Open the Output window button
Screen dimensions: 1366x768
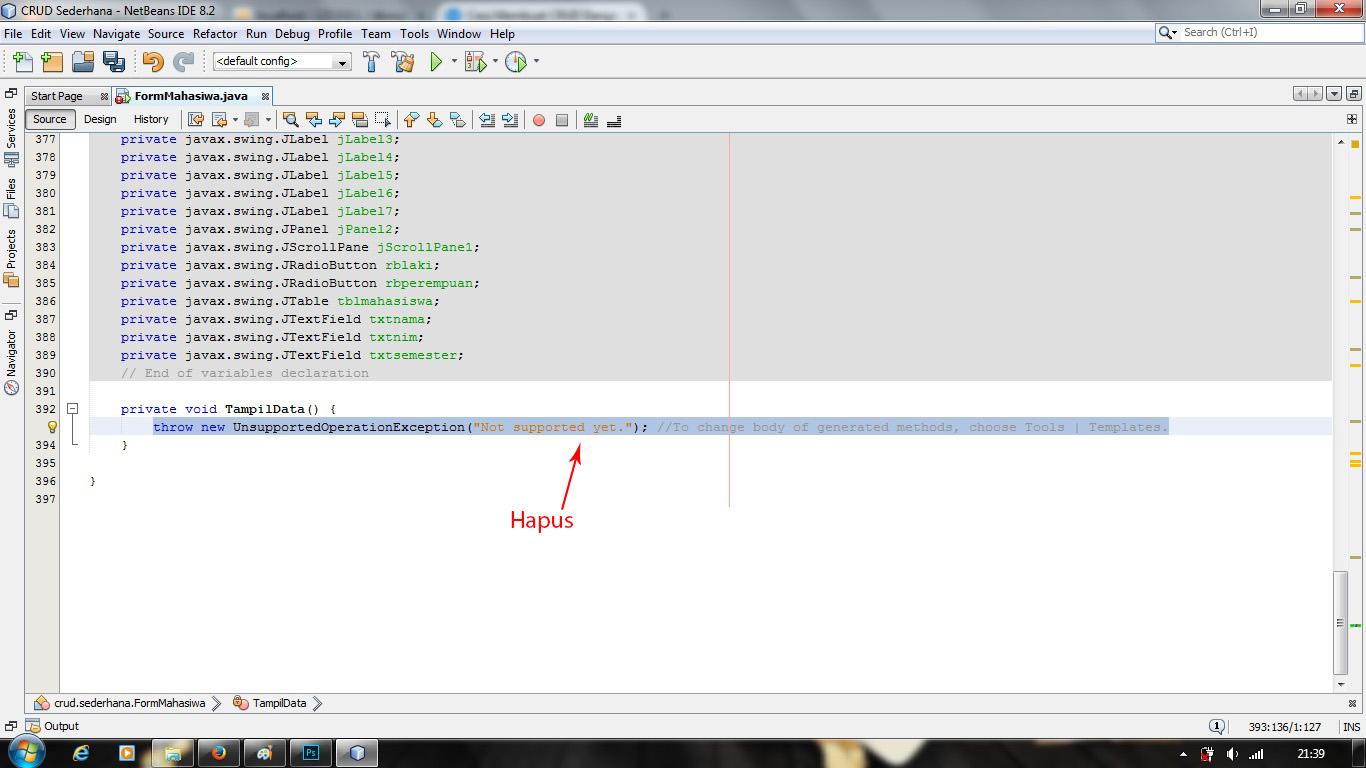[x=52, y=726]
